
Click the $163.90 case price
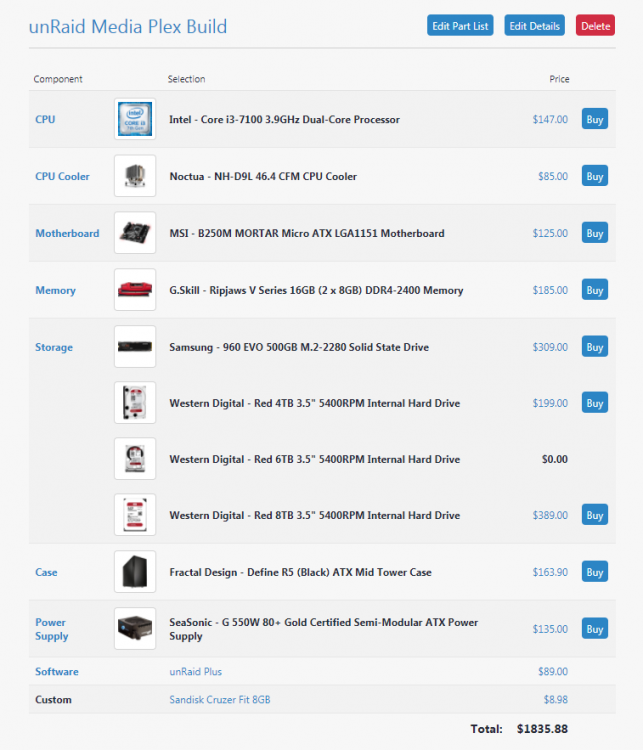pos(550,572)
